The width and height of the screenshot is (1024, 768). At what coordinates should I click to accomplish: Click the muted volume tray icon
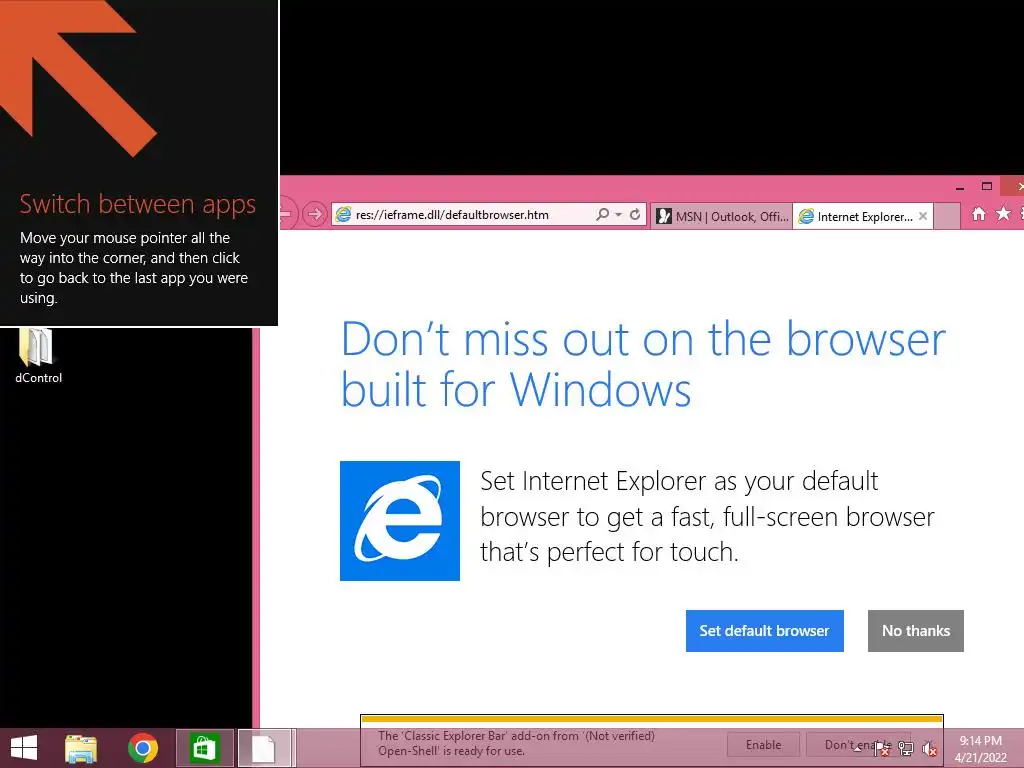click(x=930, y=749)
